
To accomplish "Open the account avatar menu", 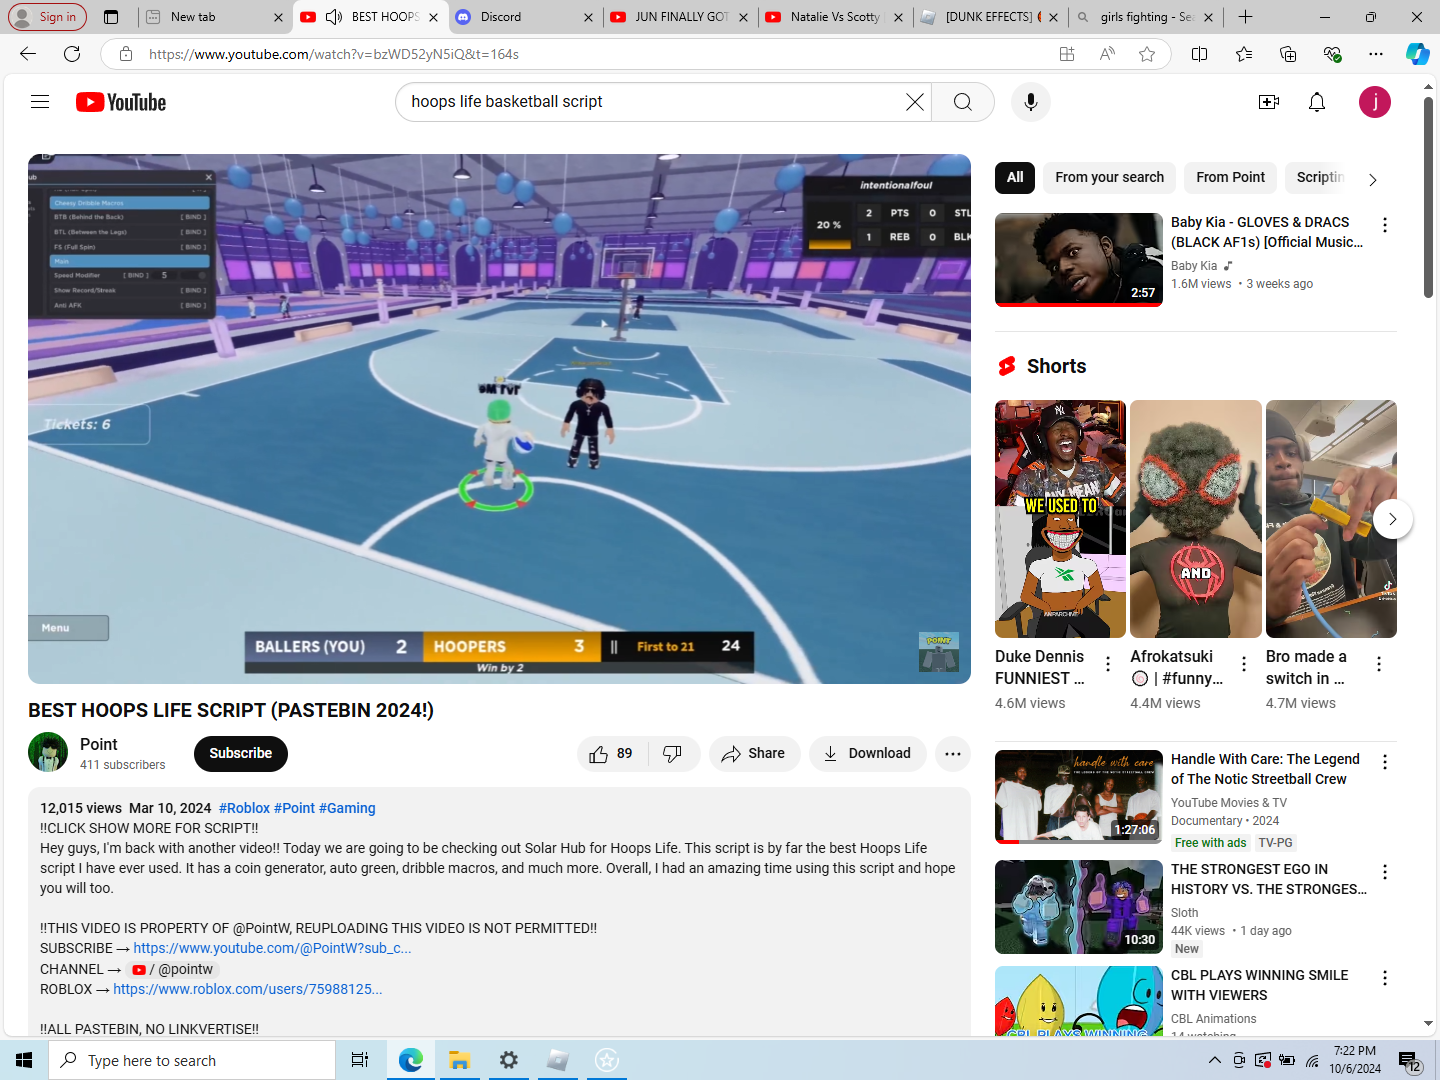I will click(x=1375, y=102).
